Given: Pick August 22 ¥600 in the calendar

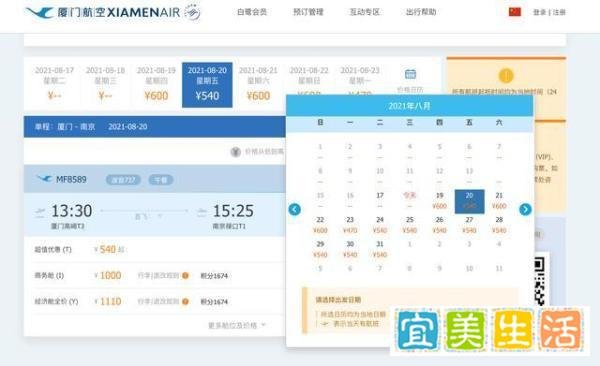Looking at the screenshot, I should pyautogui.click(x=320, y=225).
